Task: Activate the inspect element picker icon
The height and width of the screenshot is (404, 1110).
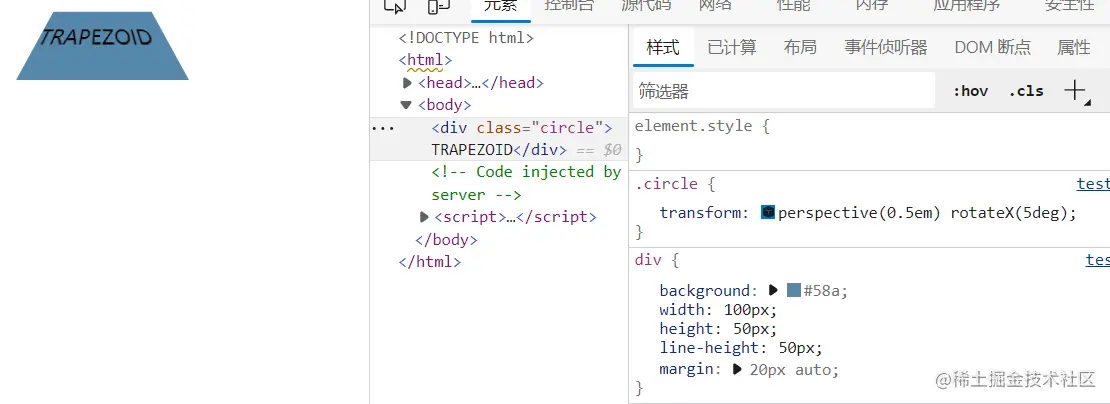Action: pyautogui.click(x=395, y=6)
